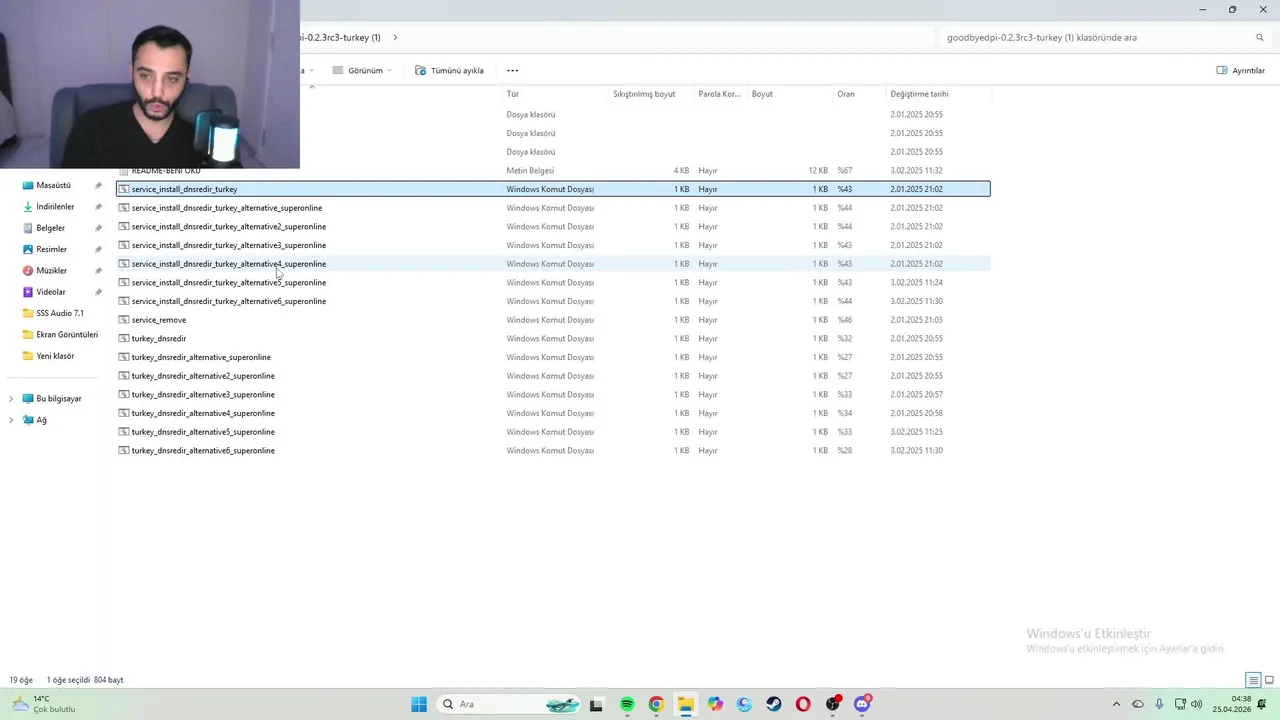The image size is (1280, 720).
Task: Show hidden system tray icons chevron
Action: coord(1116,704)
